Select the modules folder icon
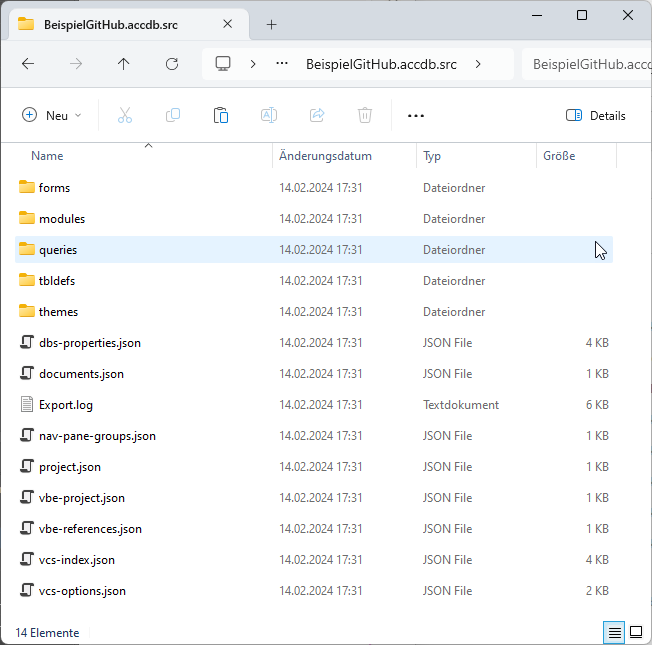The width and height of the screenshot is (652, 645). pos(27,218)
